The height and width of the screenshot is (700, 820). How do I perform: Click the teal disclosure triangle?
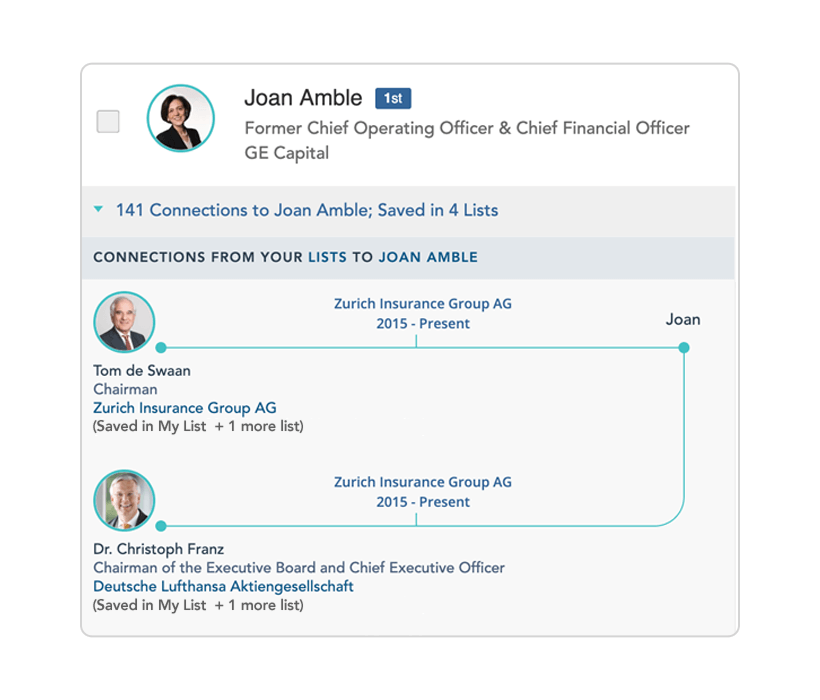click(x=98, y=209)
